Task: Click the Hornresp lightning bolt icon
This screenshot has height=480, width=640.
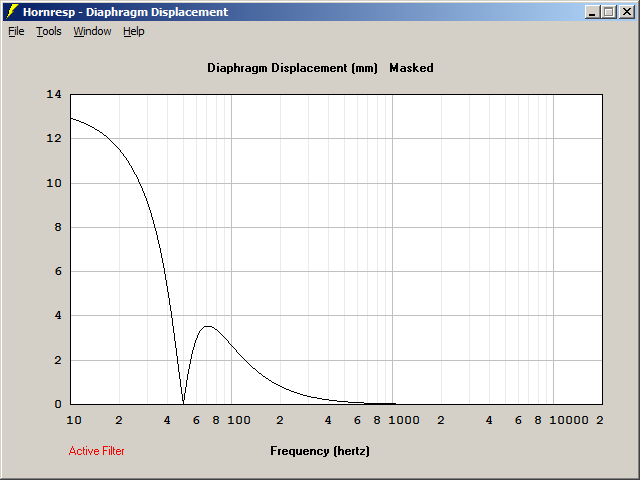Action: (12, 12)
